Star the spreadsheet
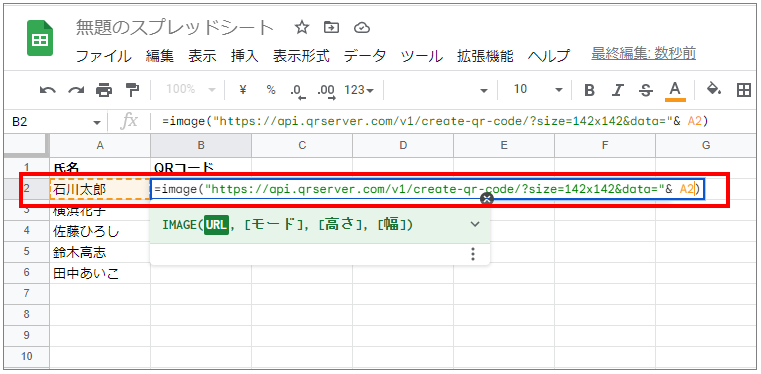 click(302, 28)
